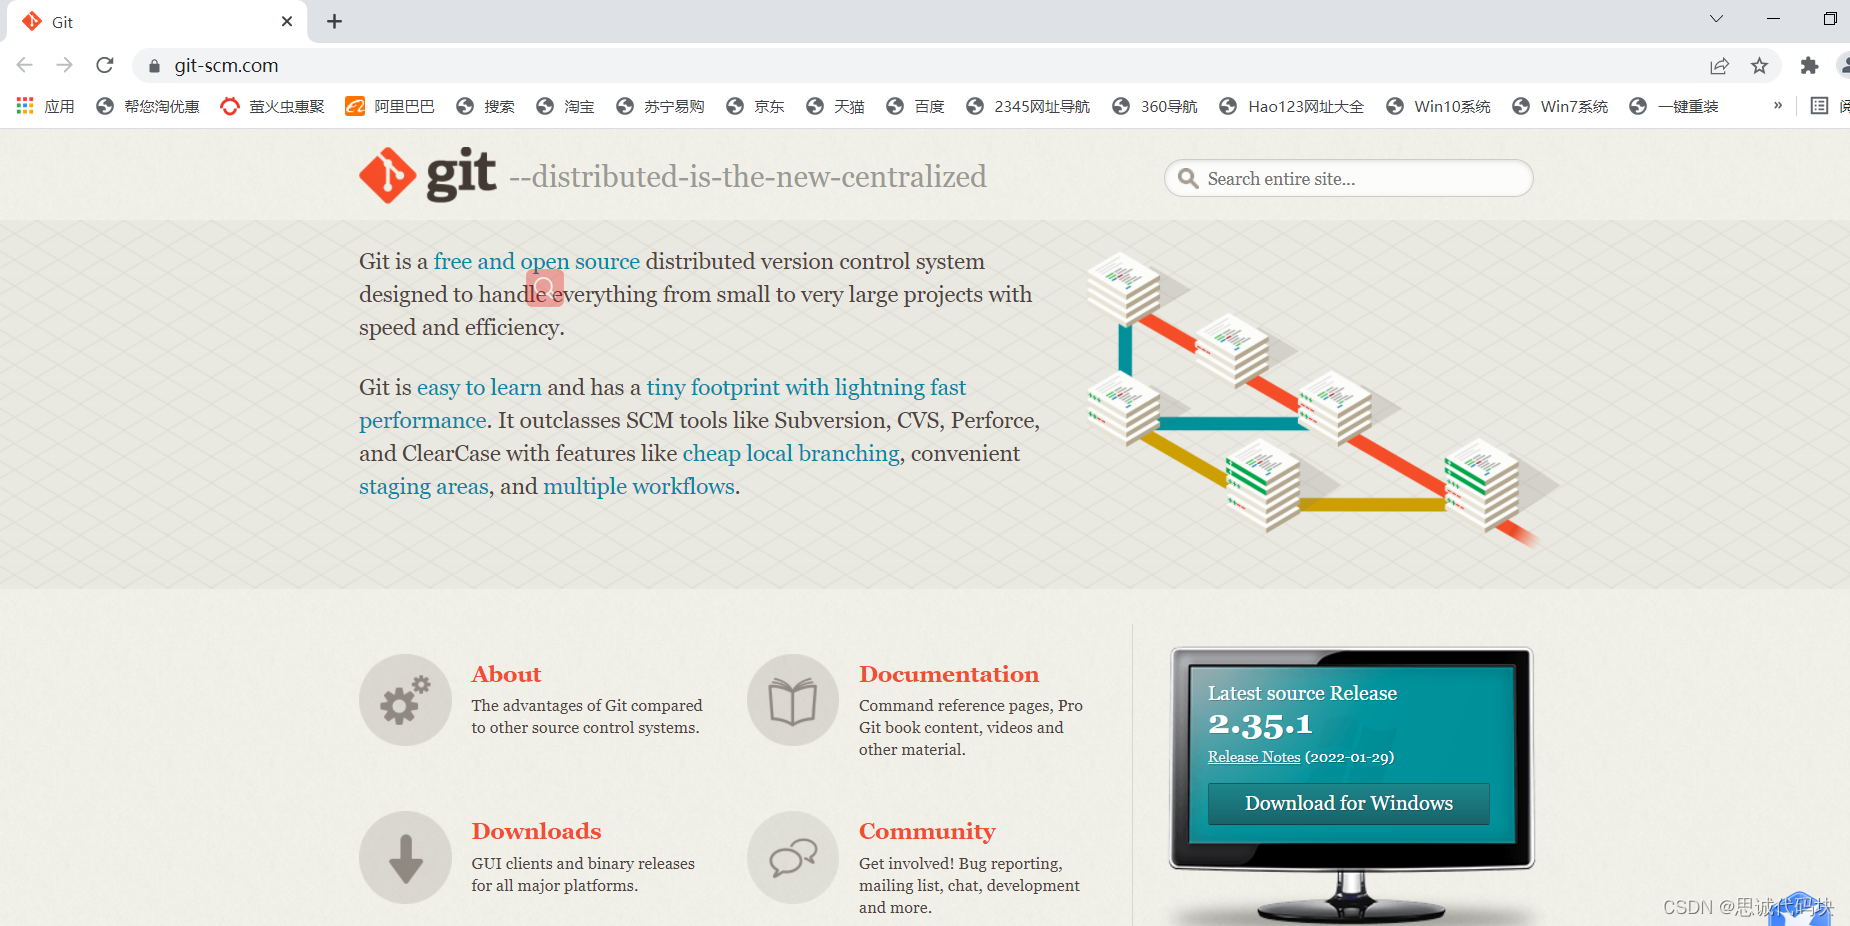The height and width of the screenshot is (926, 1850).
Task: Follow the 'free and open source' link
Action: [537, 261]
